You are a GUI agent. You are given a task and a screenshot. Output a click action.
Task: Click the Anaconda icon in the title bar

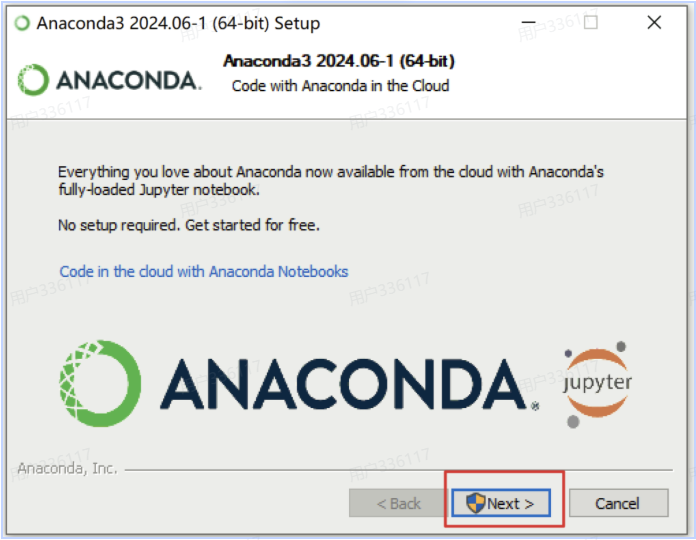tap(22, 23)
